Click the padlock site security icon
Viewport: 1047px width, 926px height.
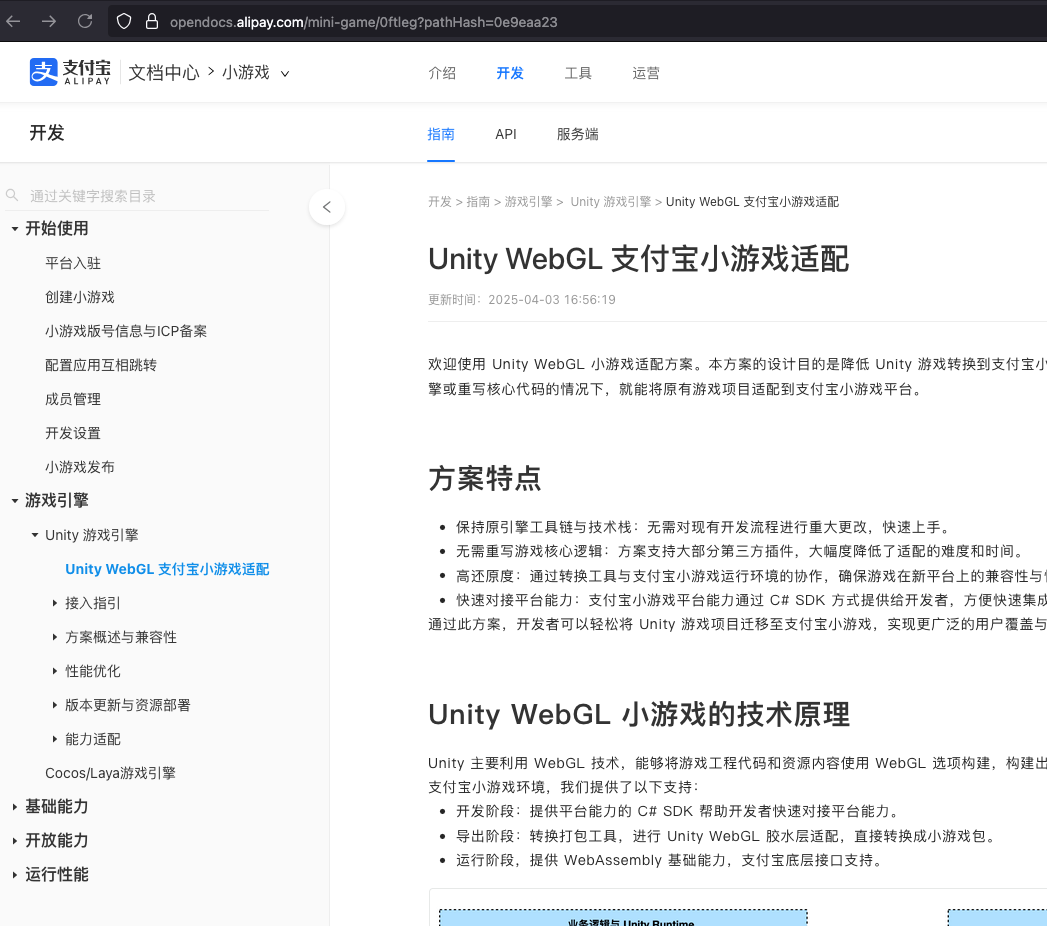click(152, 21)
